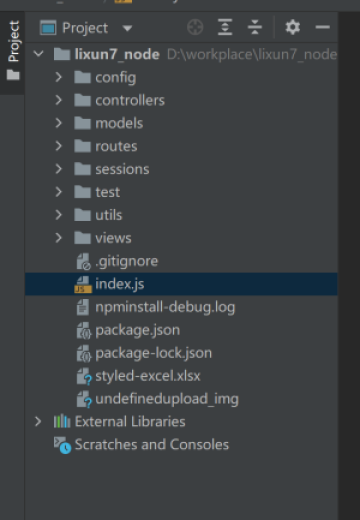Viewport: 360px width, 520px height.
Task: Collapse the lixun7_node root chevron
Action: tap(39, 54)
